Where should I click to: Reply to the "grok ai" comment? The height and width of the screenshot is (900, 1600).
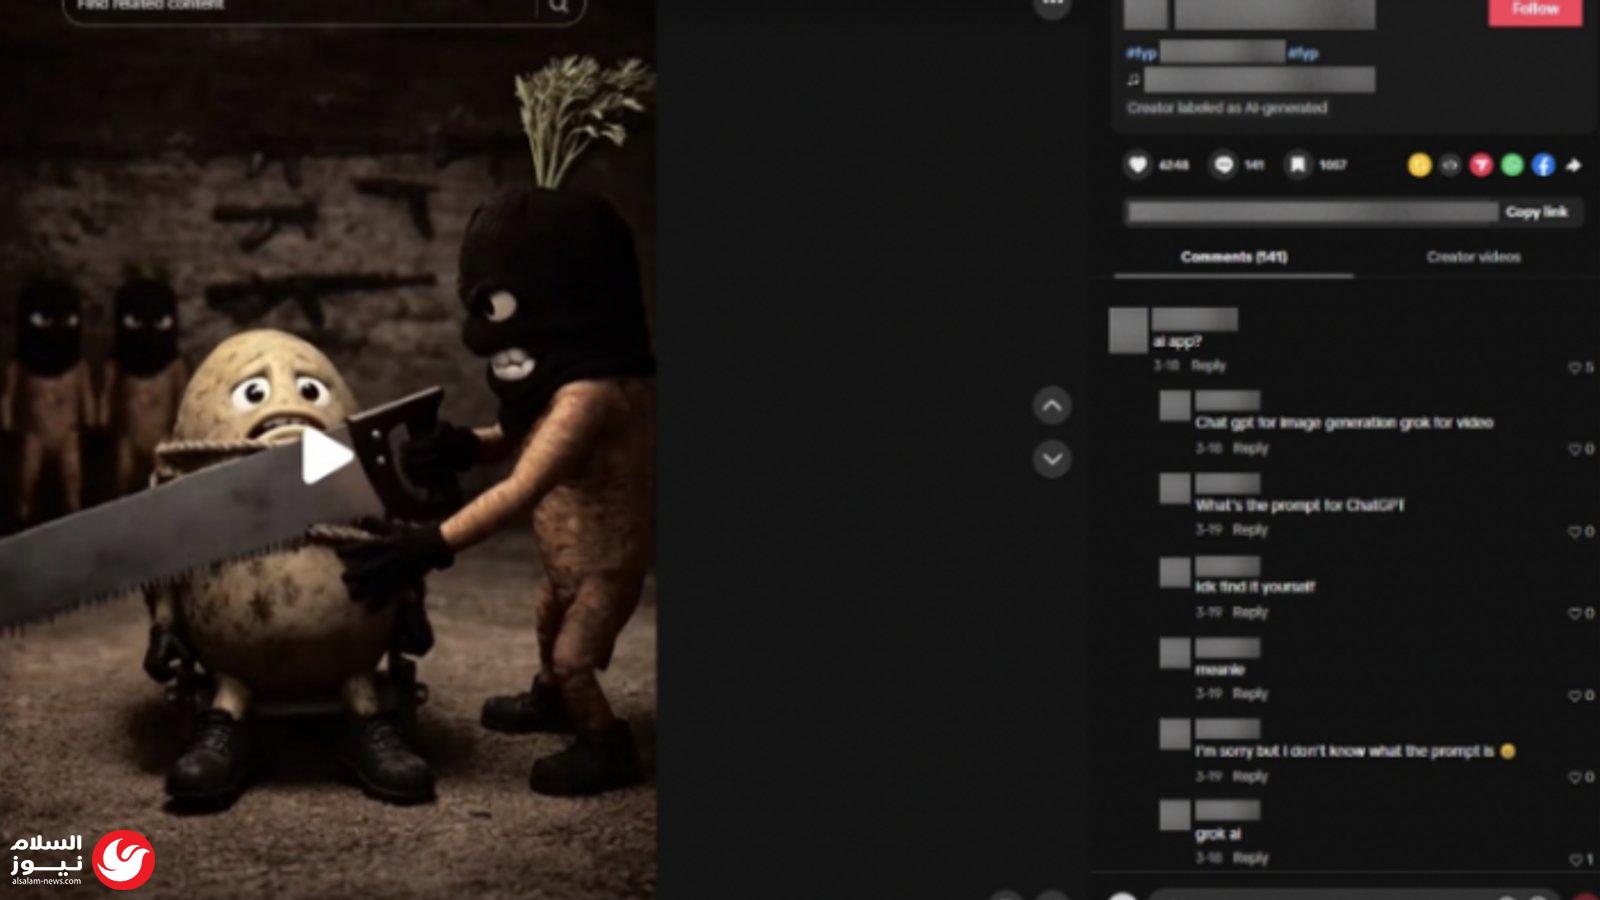[1250, 858]
